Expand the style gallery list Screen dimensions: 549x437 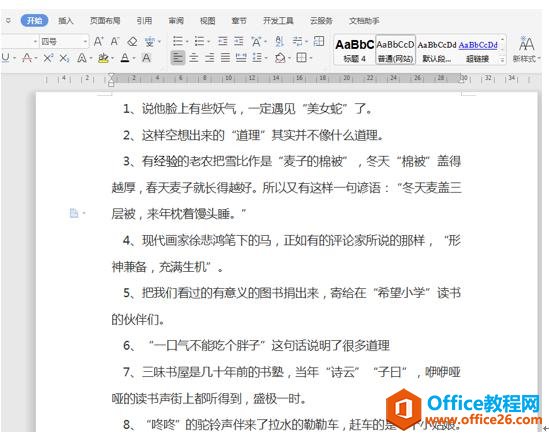click(x=502, y=60)
